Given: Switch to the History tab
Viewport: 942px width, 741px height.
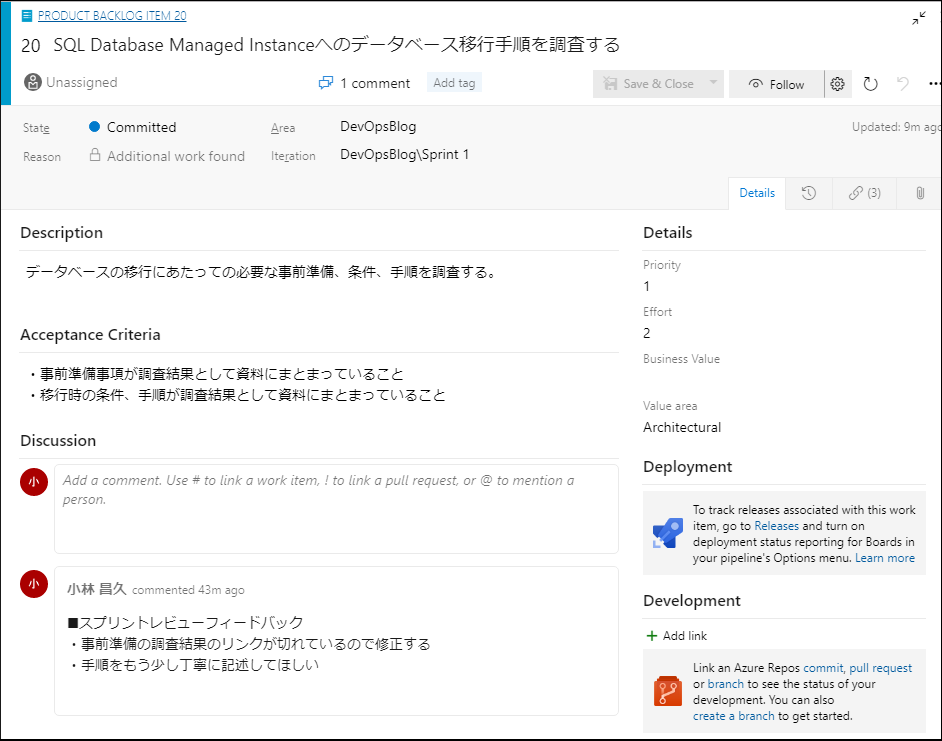Looking at the screenshot, I should [810, 192].
